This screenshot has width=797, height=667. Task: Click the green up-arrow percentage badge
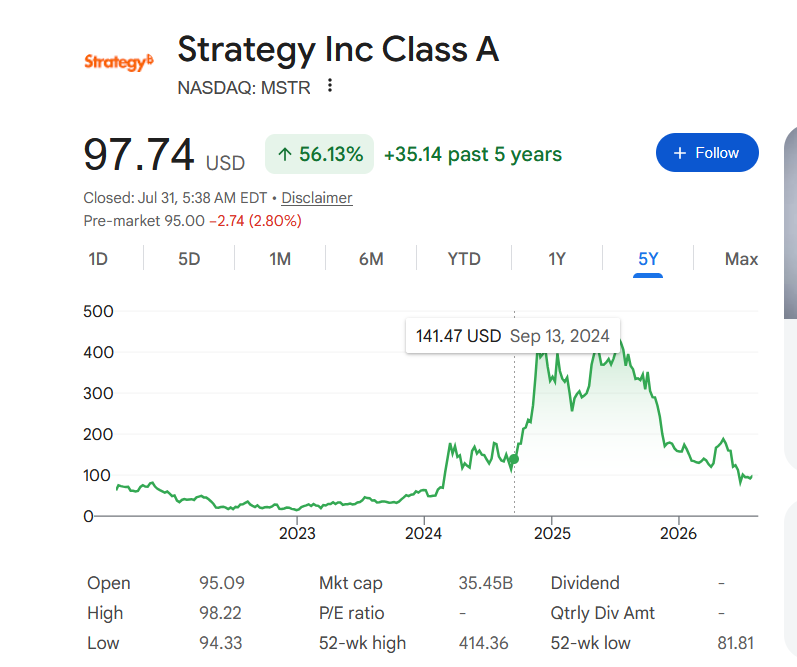click(x=319, y=154)
